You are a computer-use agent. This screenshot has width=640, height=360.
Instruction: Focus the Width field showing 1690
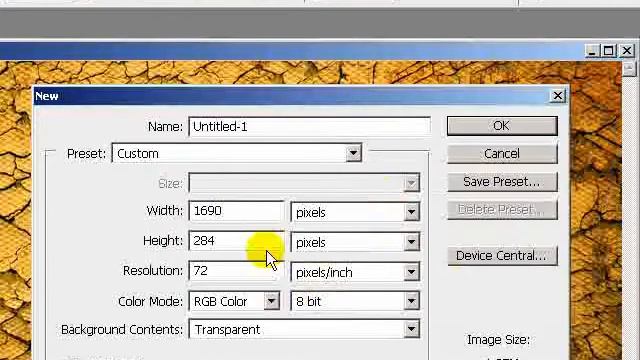(x=236, y=211)
